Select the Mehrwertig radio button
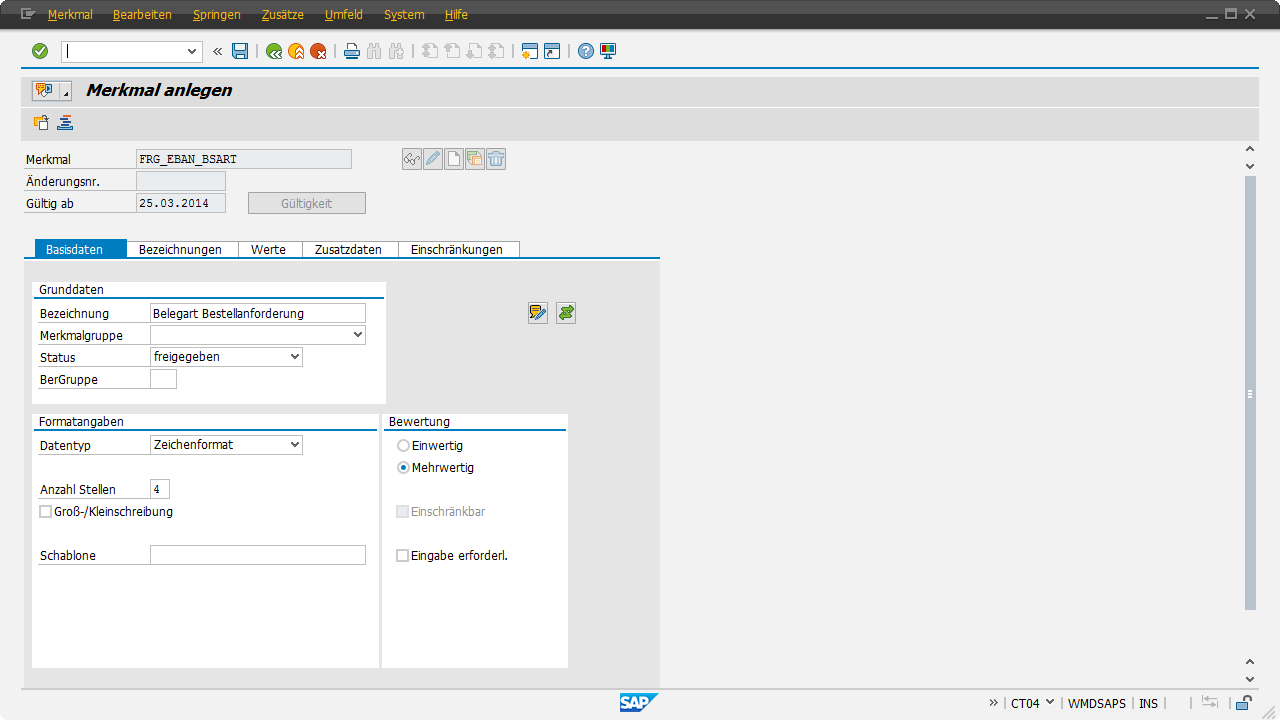The width and height of the screenshot is (1280, 720). point(404,468)
